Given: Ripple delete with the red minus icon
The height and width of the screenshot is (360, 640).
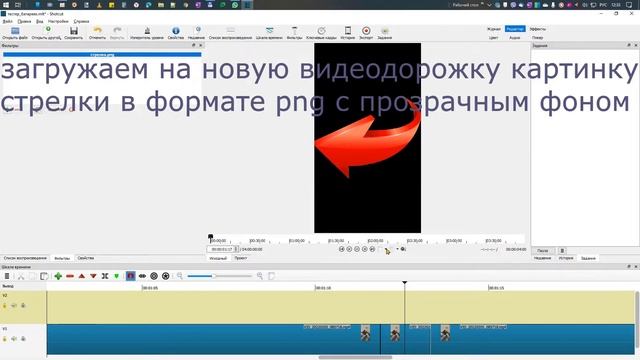Looking at the screenshot, I should point(70,276).
